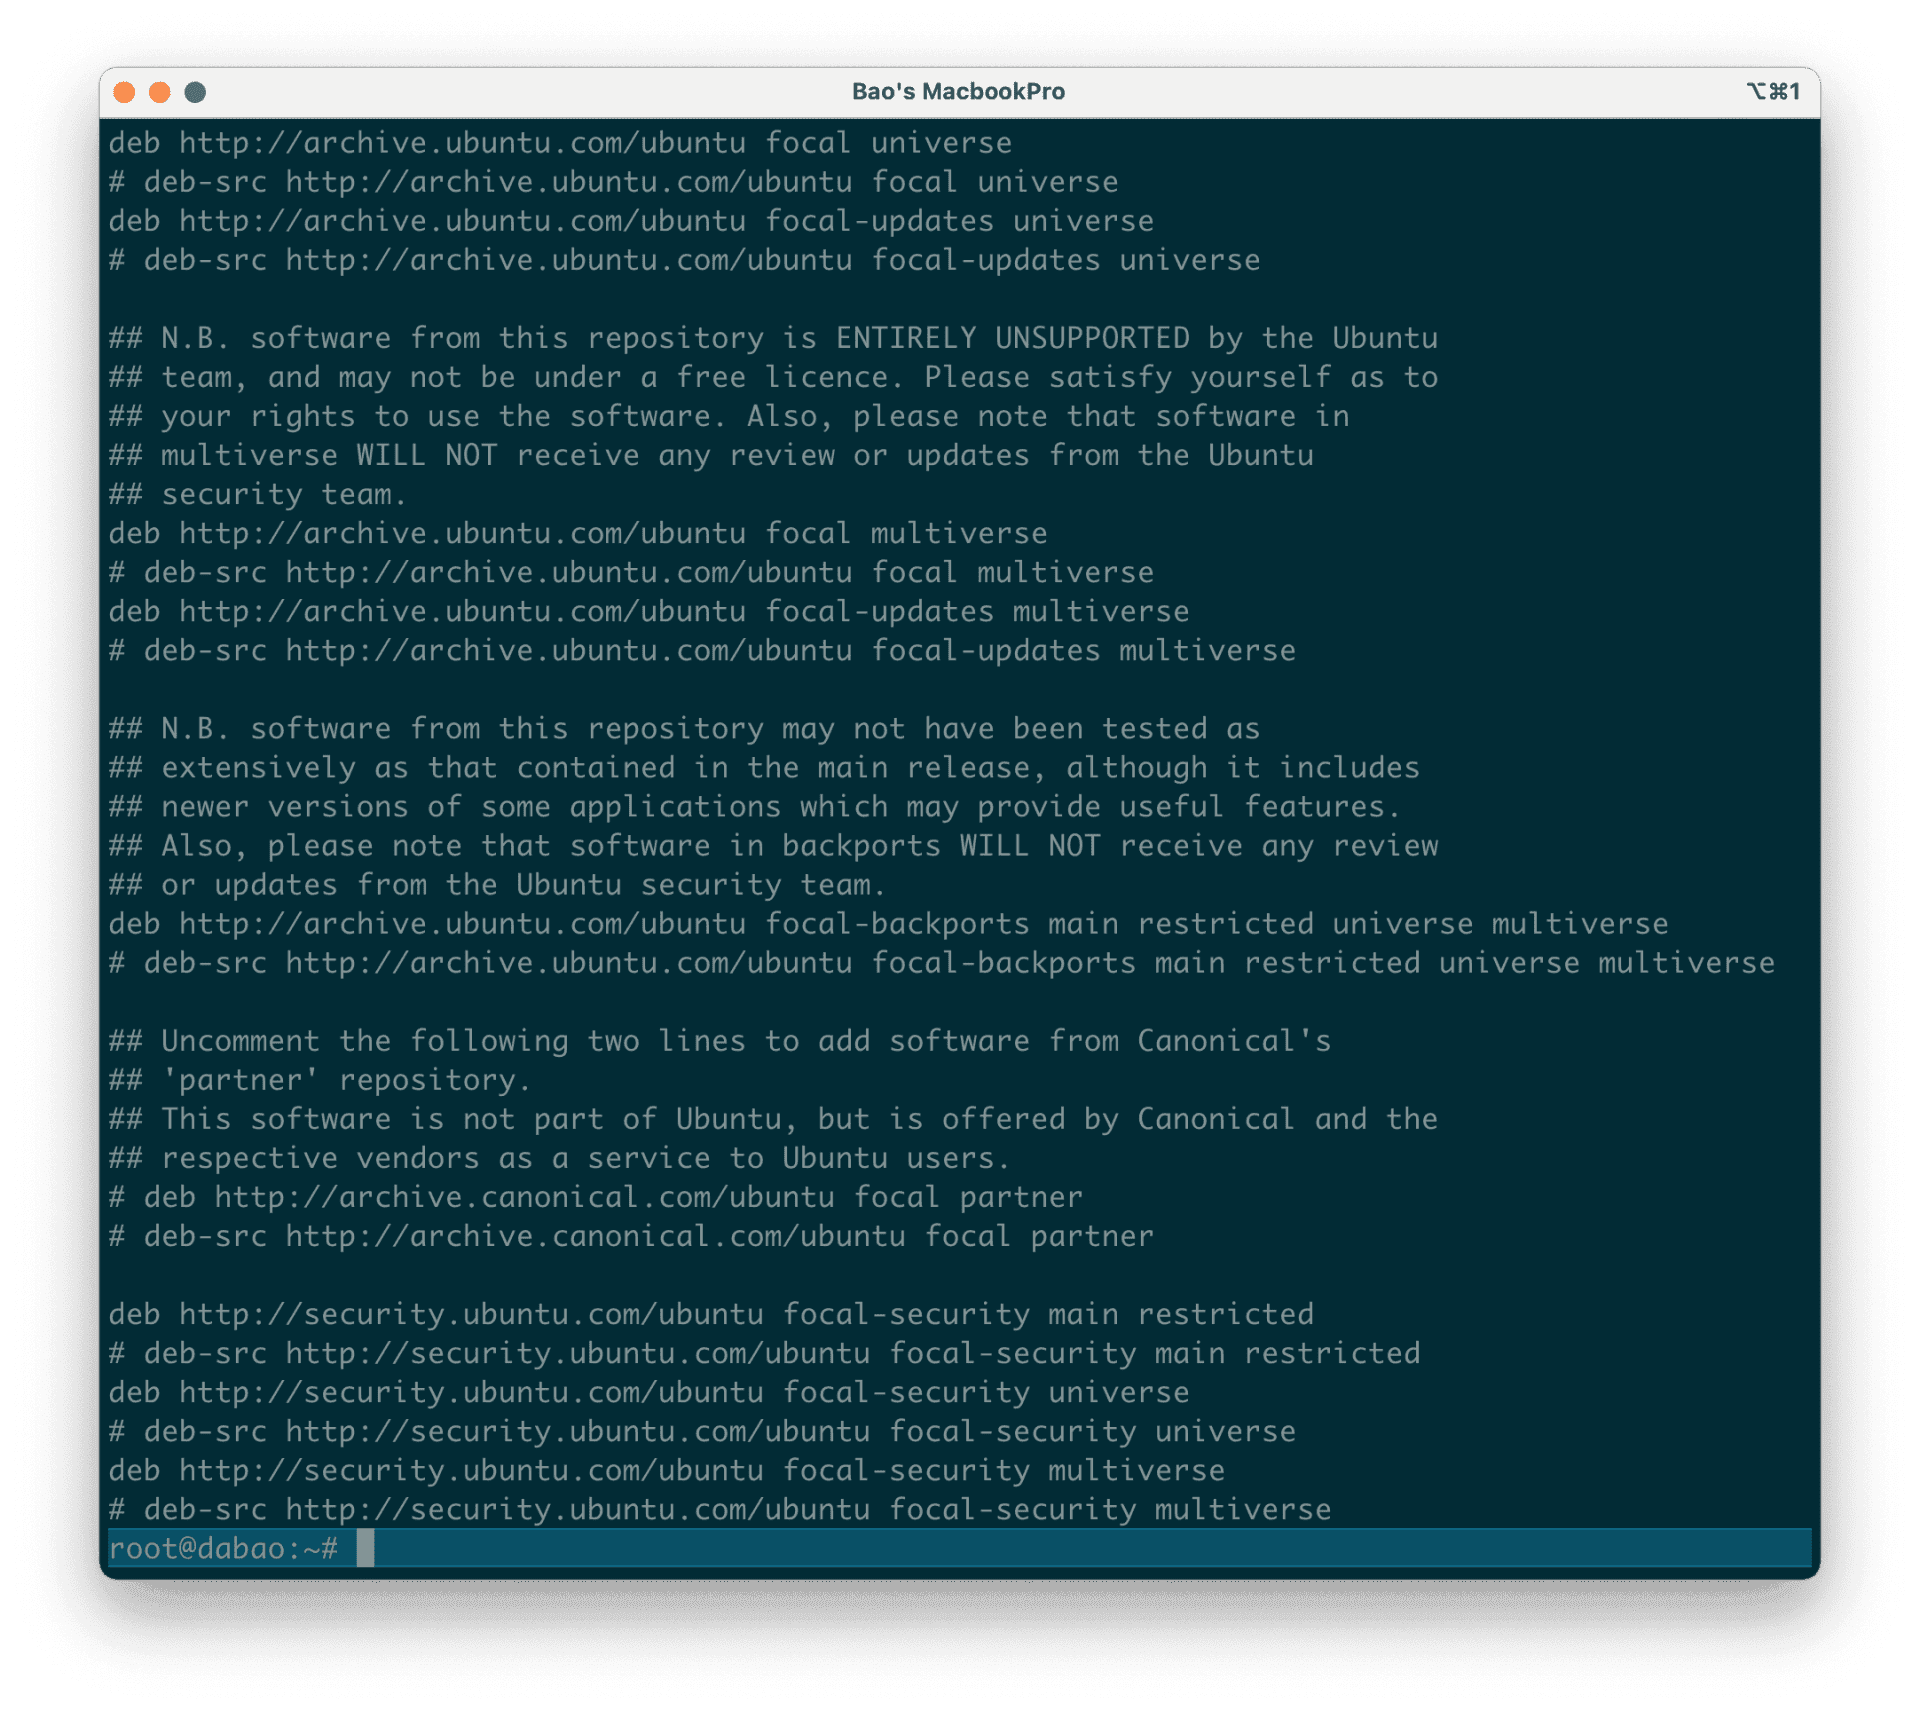Click line 'deb http://archive.ubuntu.com/ubuntu focal universe'

tap(560, 143)
